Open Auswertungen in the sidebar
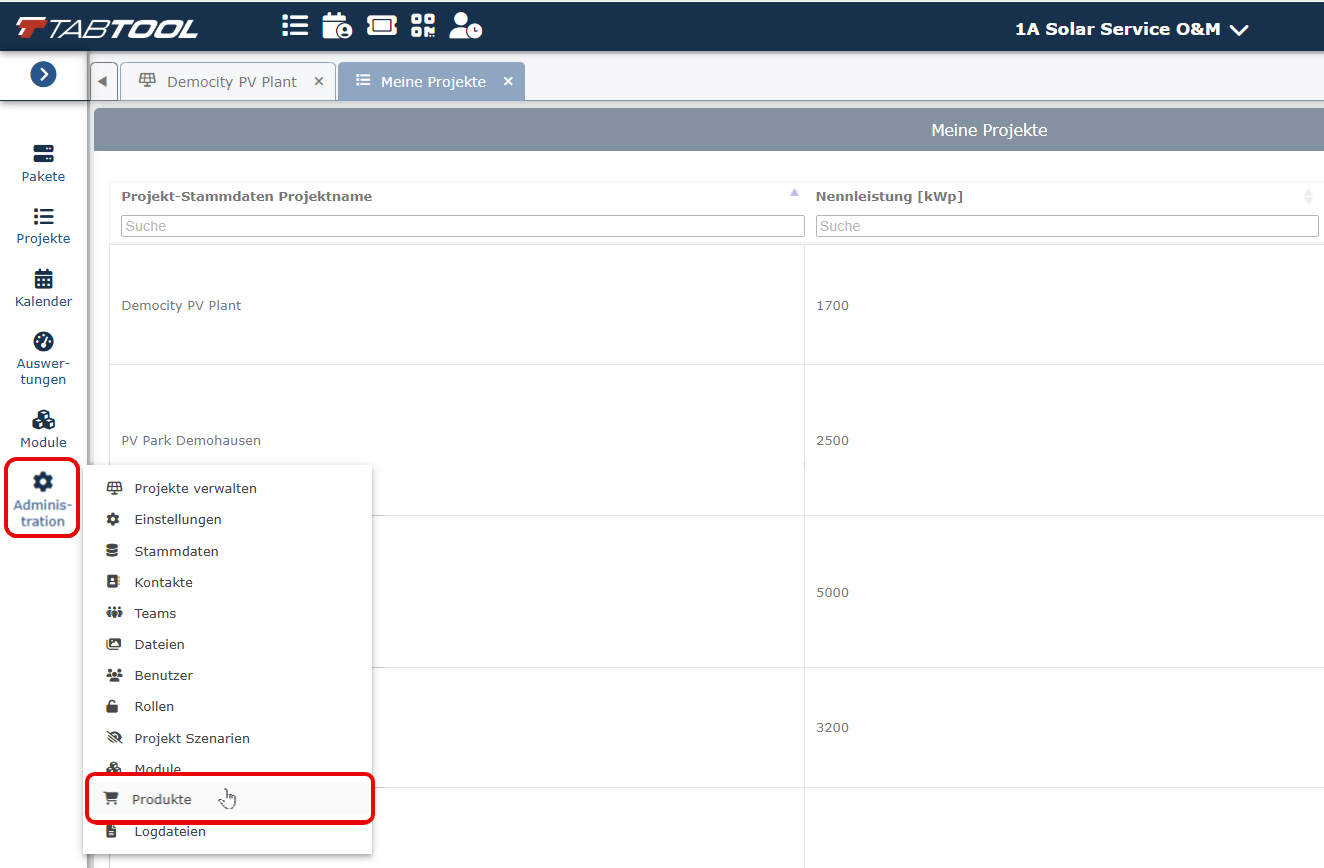The image size is (1324, 868). 43,359
